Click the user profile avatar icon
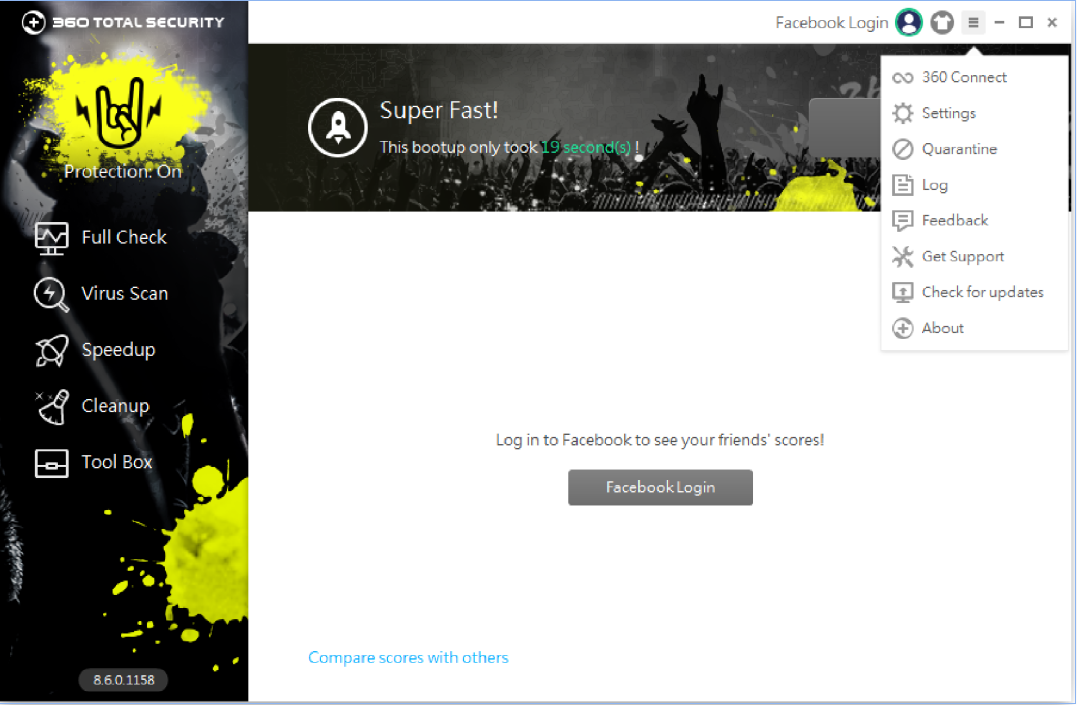This screenshot has height=705, width=1077. click(x=909, y=23)
